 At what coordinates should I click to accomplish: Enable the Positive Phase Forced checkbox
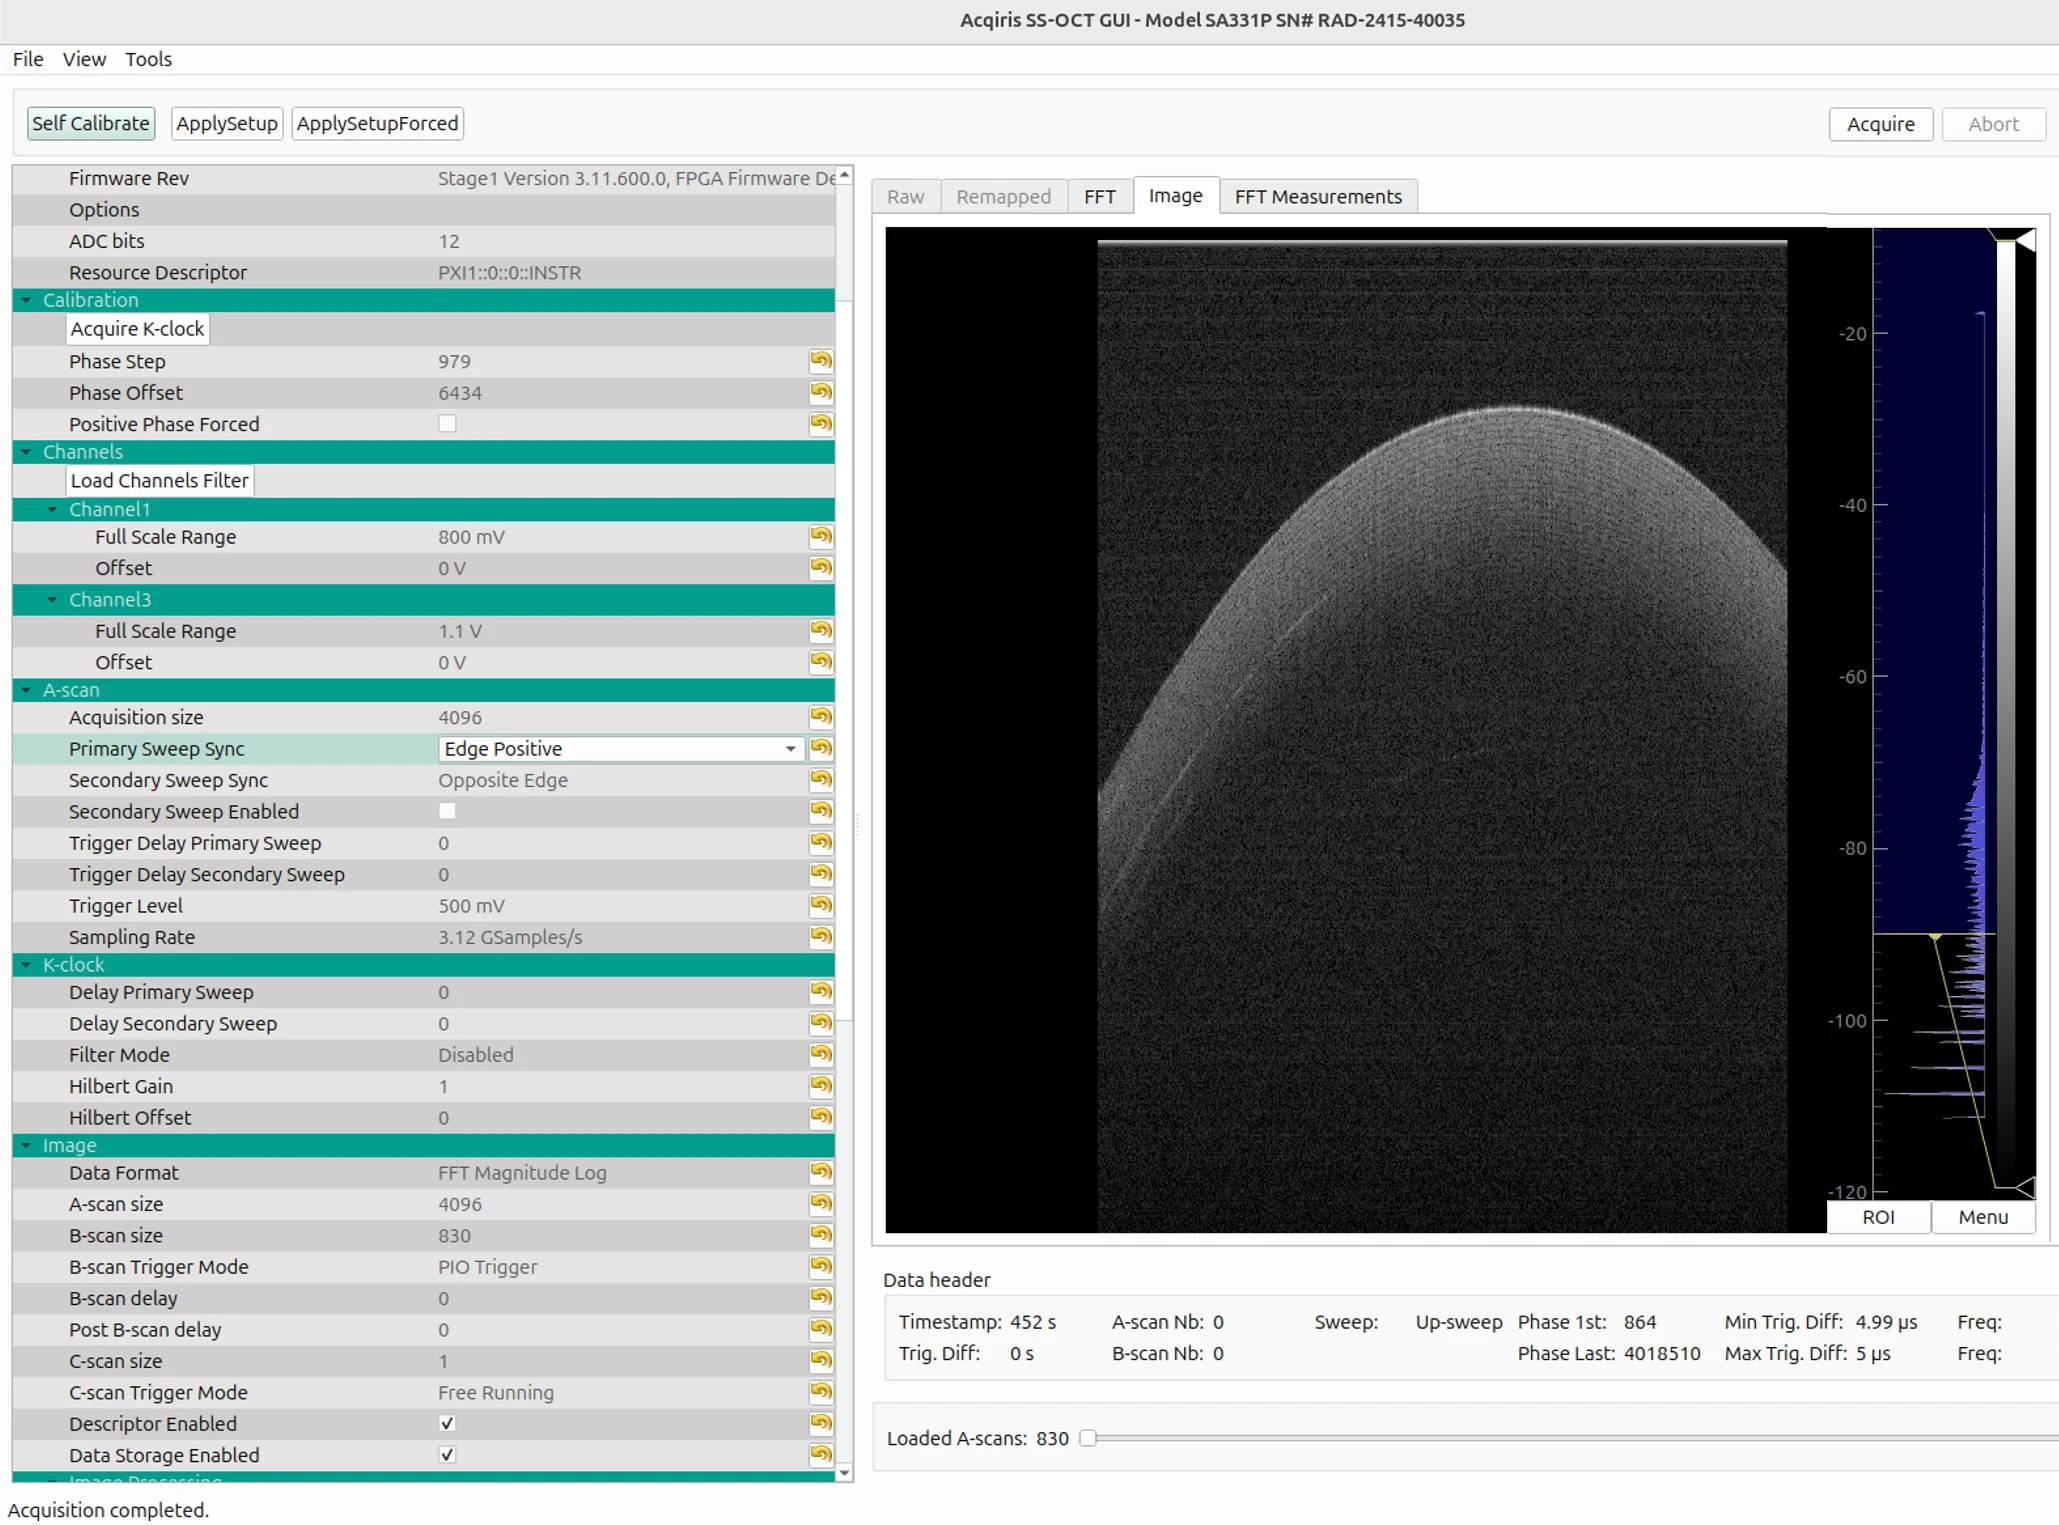447,424
